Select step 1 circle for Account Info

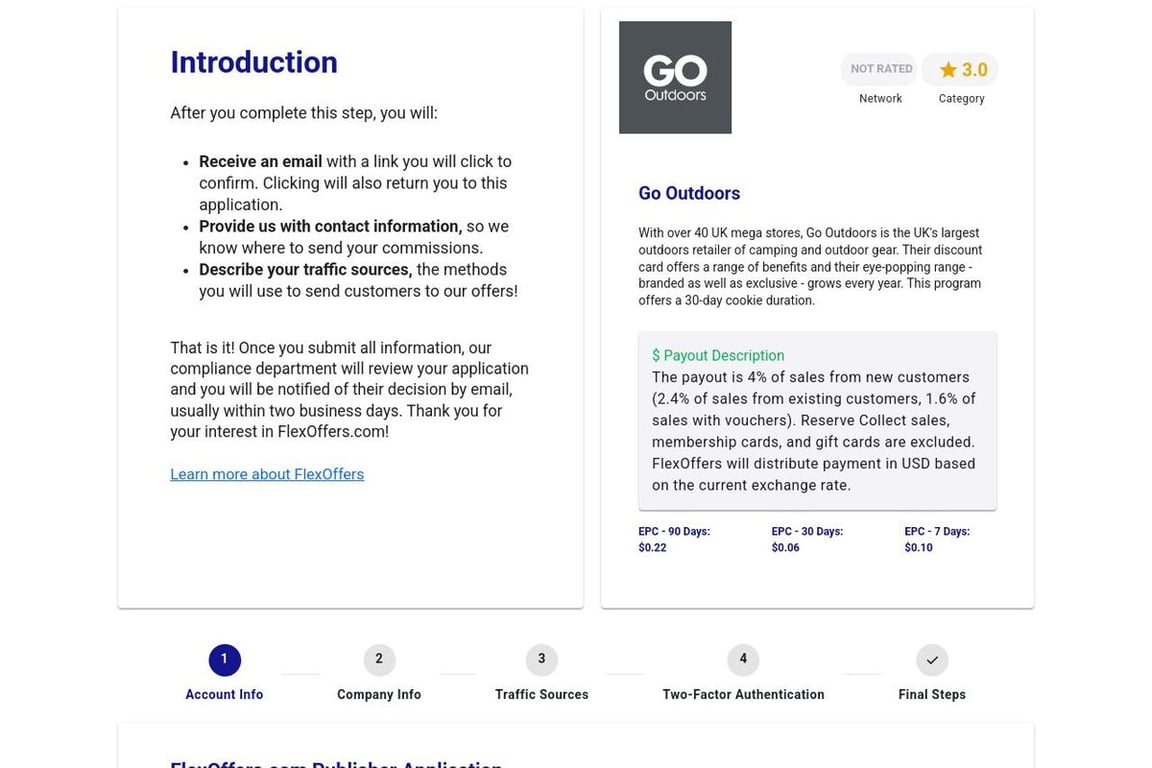point(225,660)
